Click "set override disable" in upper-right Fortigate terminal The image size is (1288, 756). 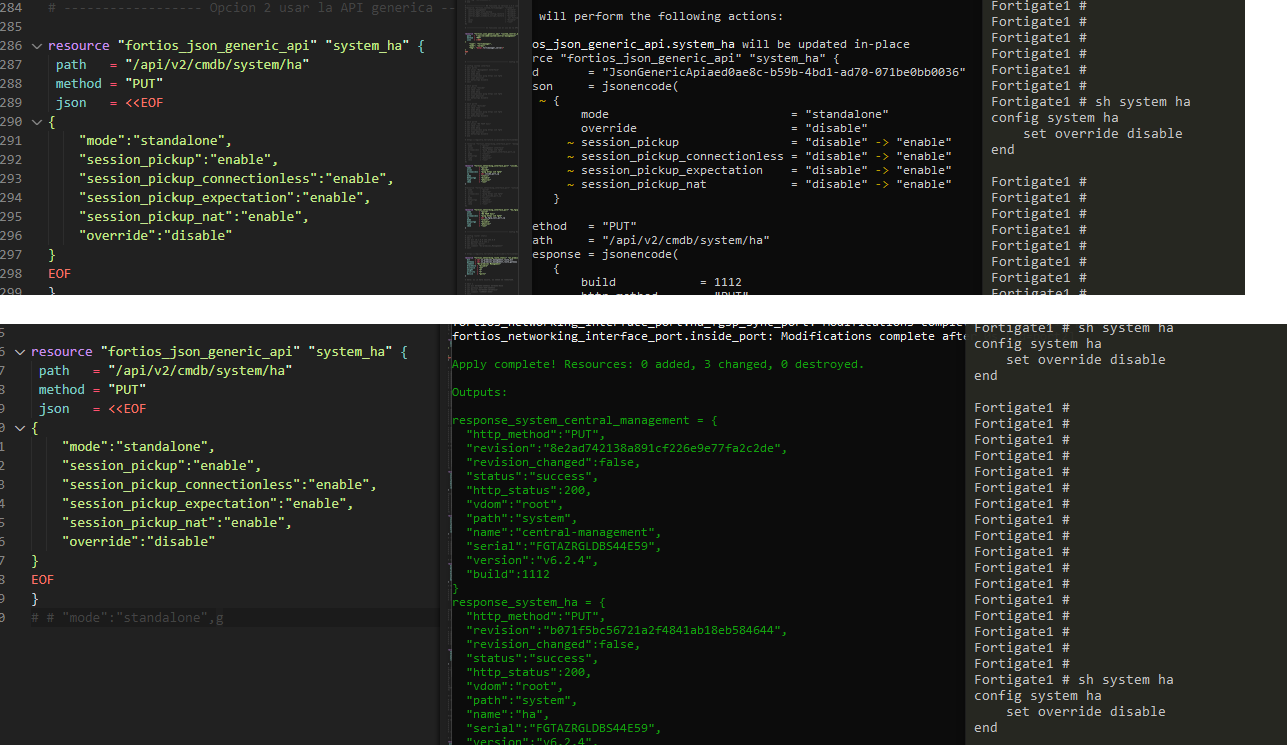pyautogui.click(x=1103, y=134)
